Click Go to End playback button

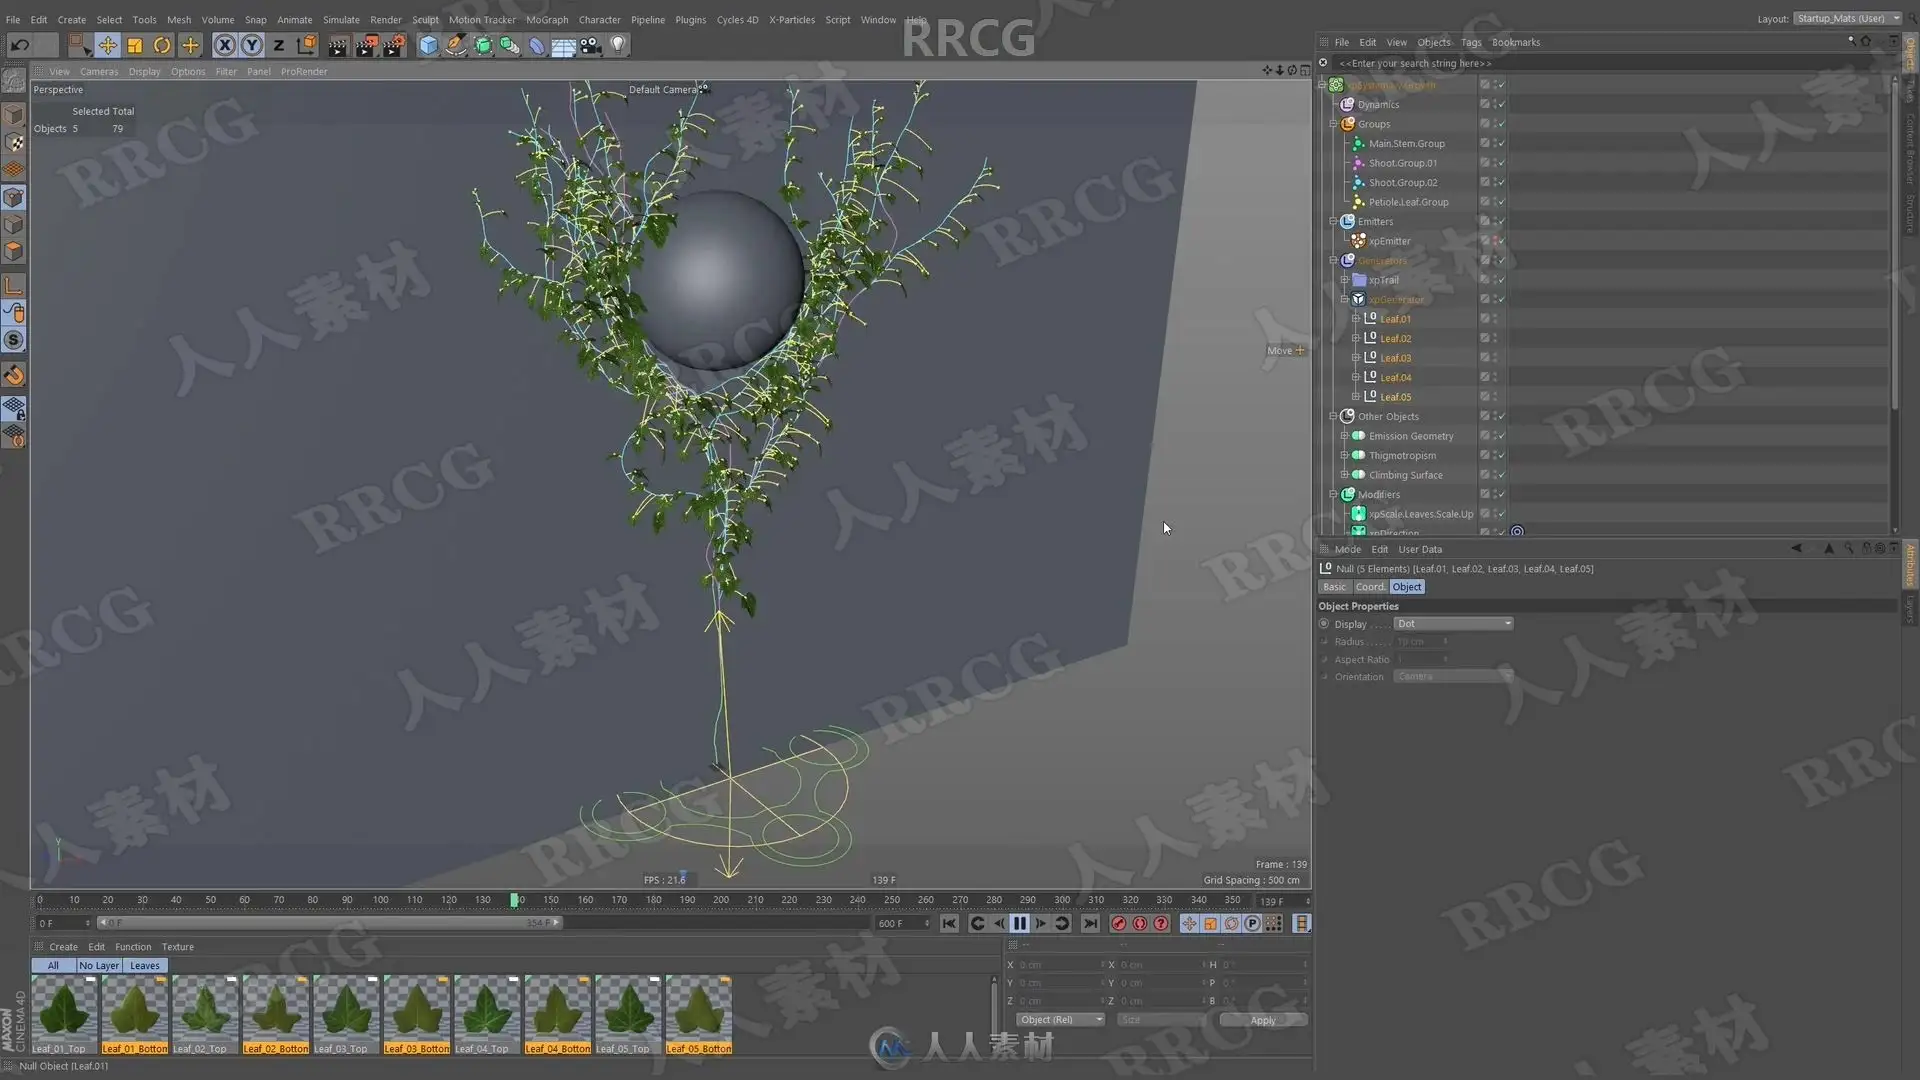coord(1090,924)
